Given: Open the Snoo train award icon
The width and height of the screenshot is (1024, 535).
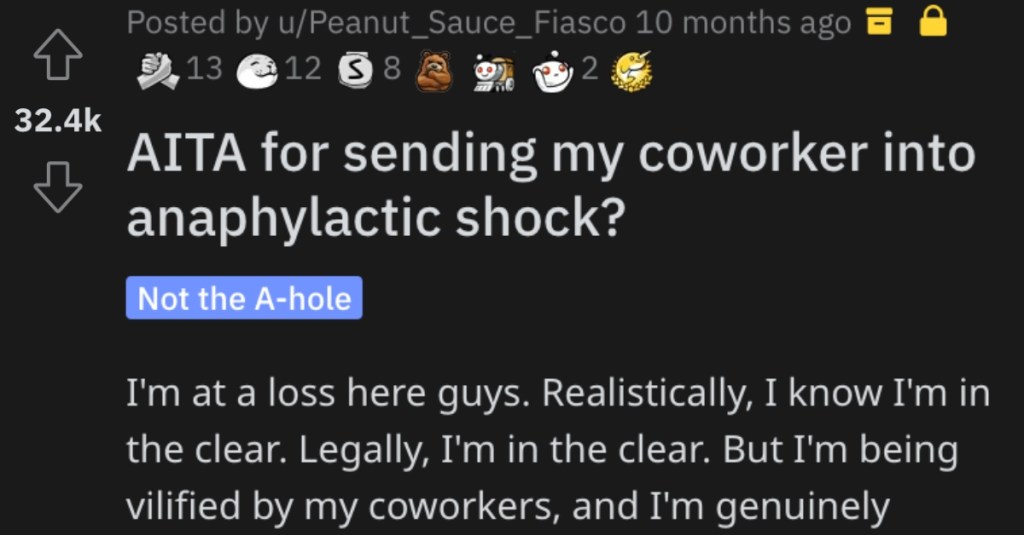Looking at the screenshot, I should 494,72.
